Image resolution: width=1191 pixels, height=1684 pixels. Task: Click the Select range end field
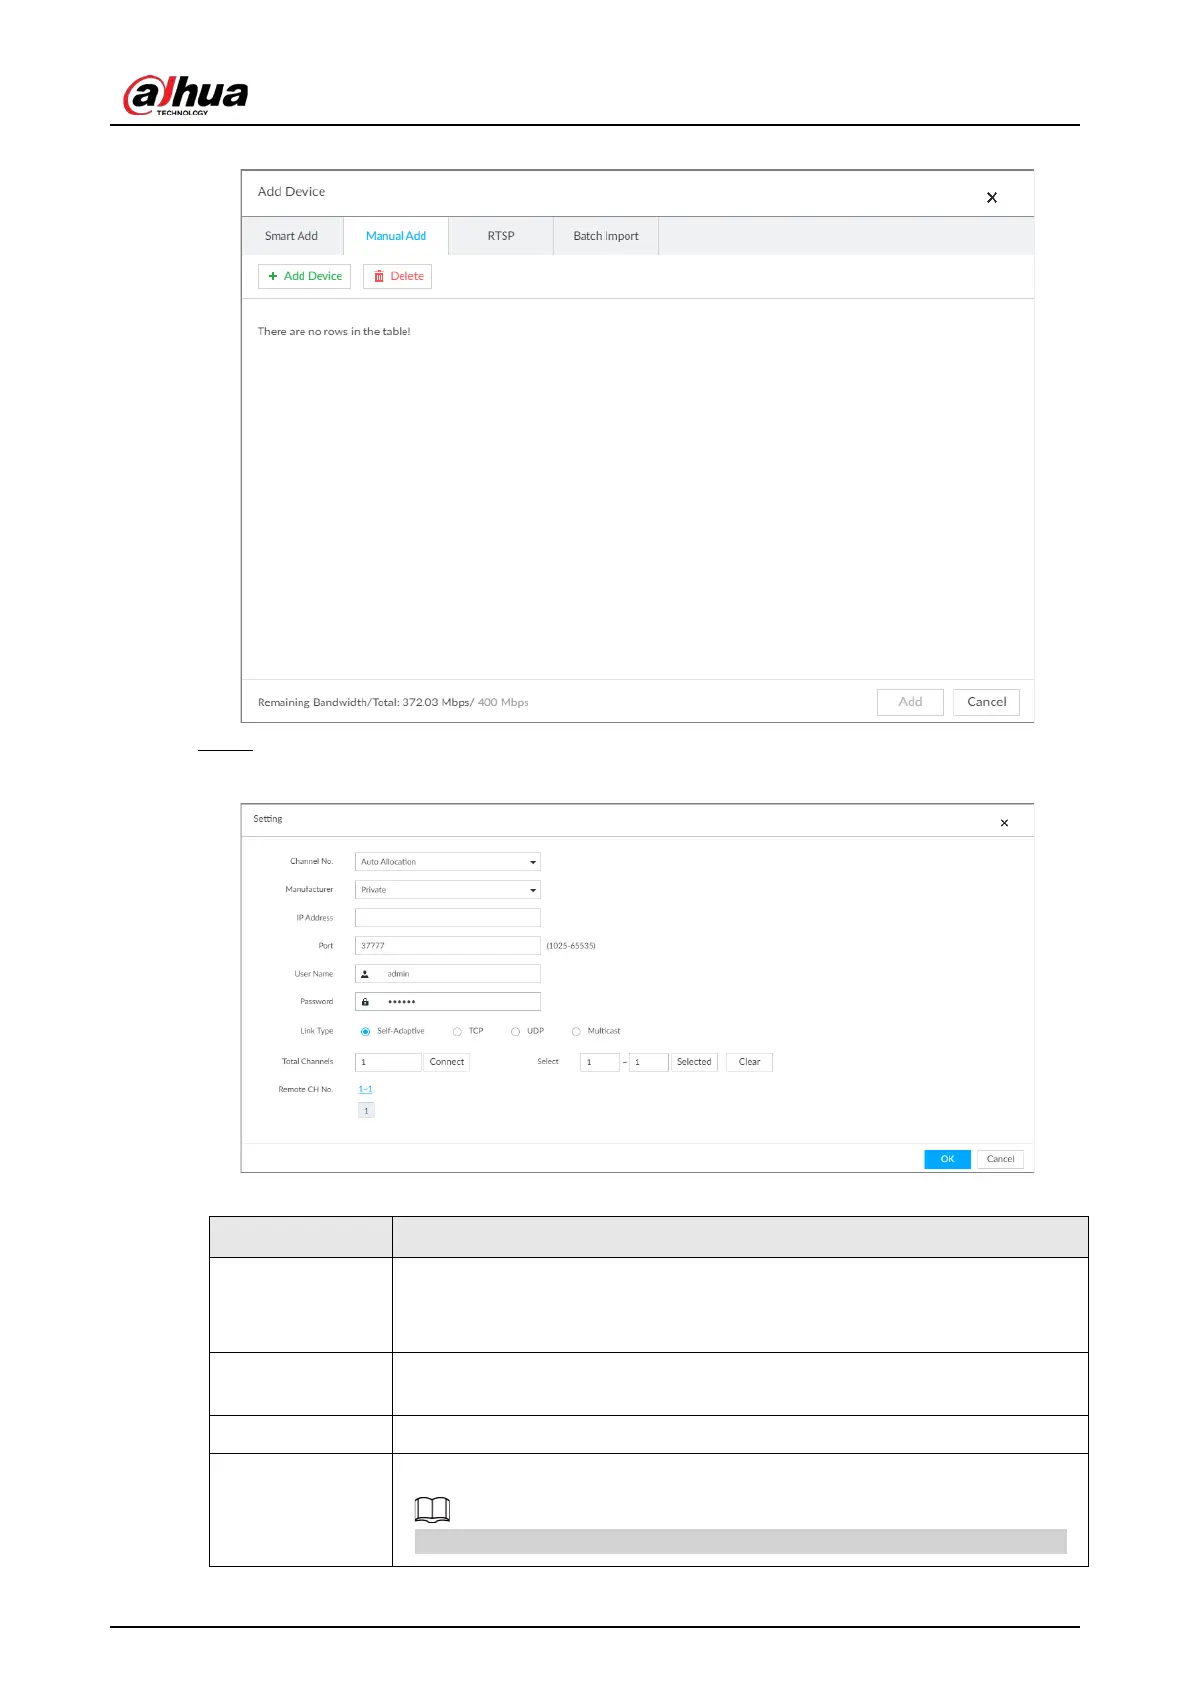coord(649,1062)
